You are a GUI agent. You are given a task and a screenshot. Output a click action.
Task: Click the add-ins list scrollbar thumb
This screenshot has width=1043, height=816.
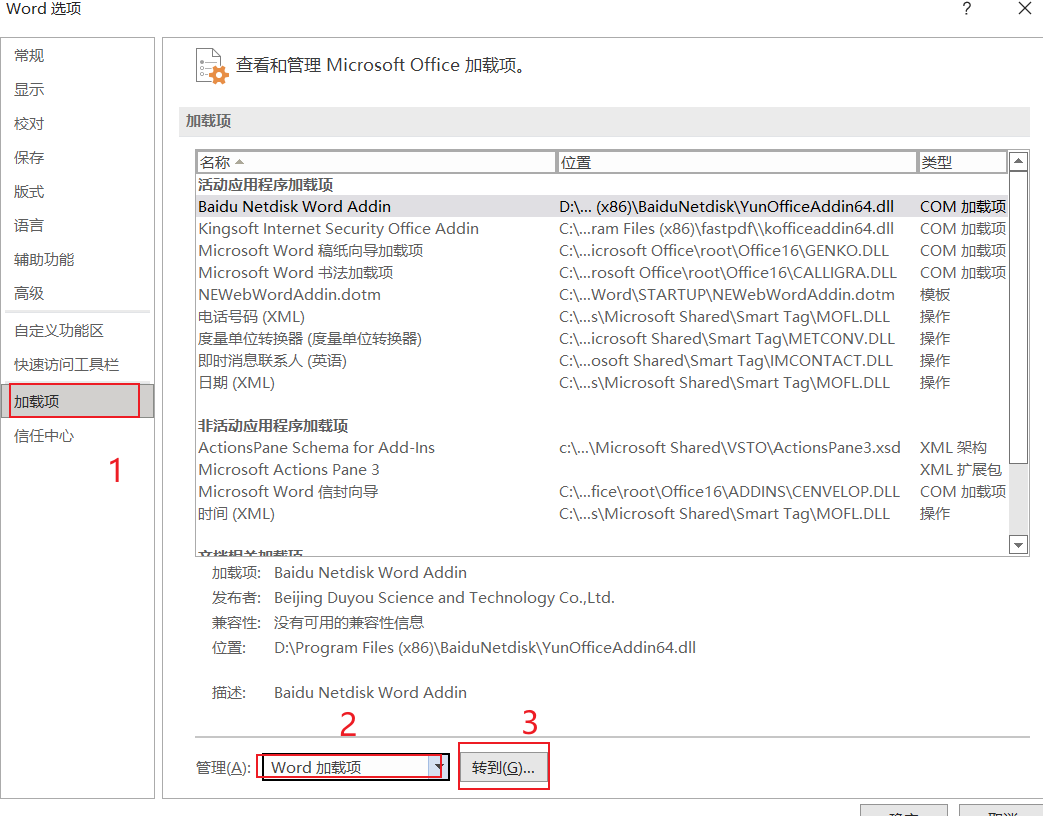(x=1018, y=317)
